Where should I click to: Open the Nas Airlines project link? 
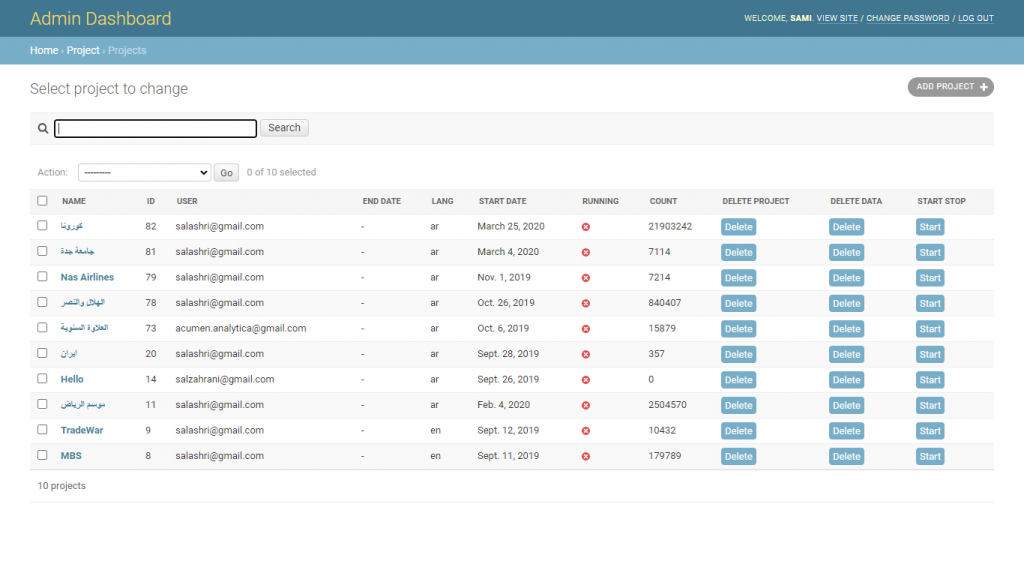pos(87,277)
